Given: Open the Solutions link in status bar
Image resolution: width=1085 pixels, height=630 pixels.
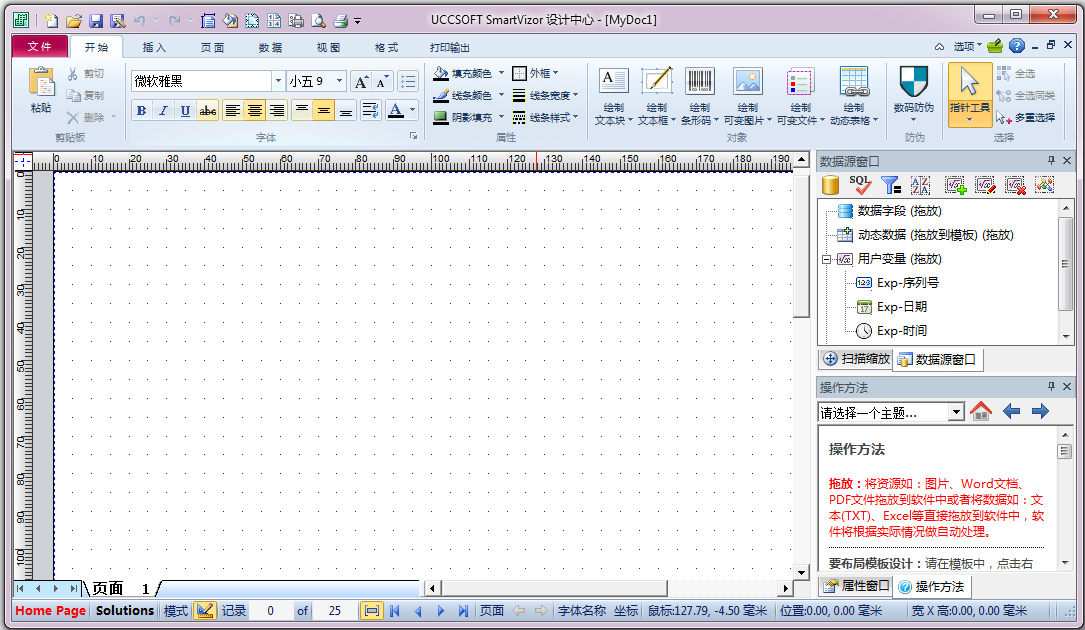Looking at the screenshot, I should pos(125,611).
